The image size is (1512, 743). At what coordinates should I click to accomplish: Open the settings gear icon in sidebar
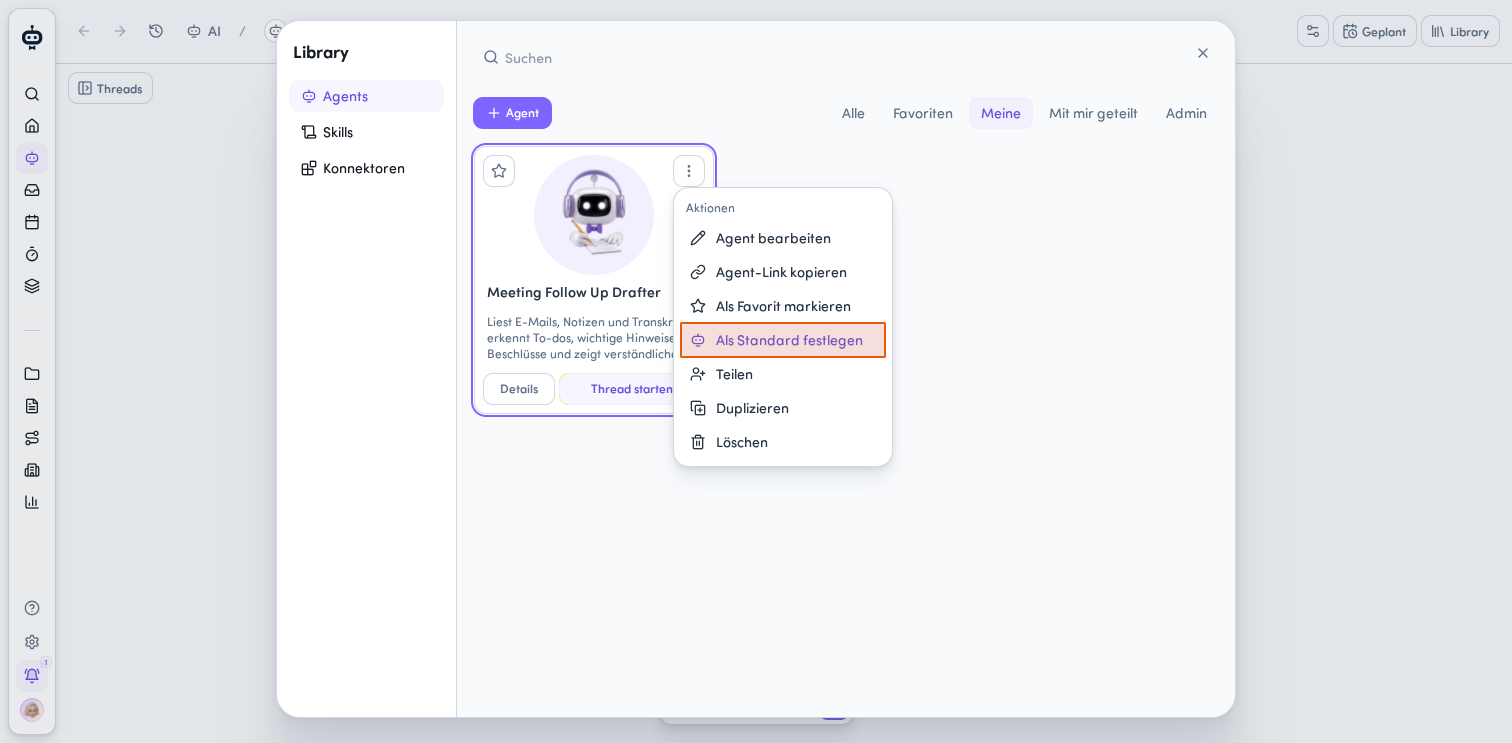[32, 642]
